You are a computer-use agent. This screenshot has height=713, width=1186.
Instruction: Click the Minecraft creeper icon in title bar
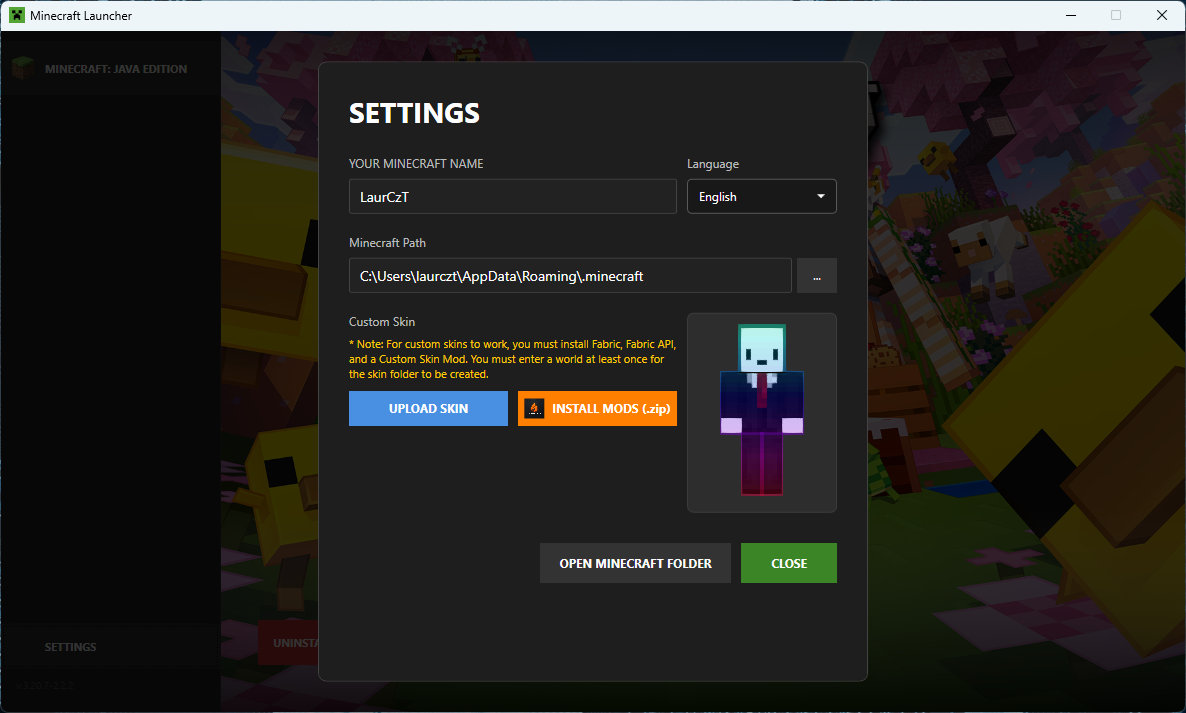[17, 15]
